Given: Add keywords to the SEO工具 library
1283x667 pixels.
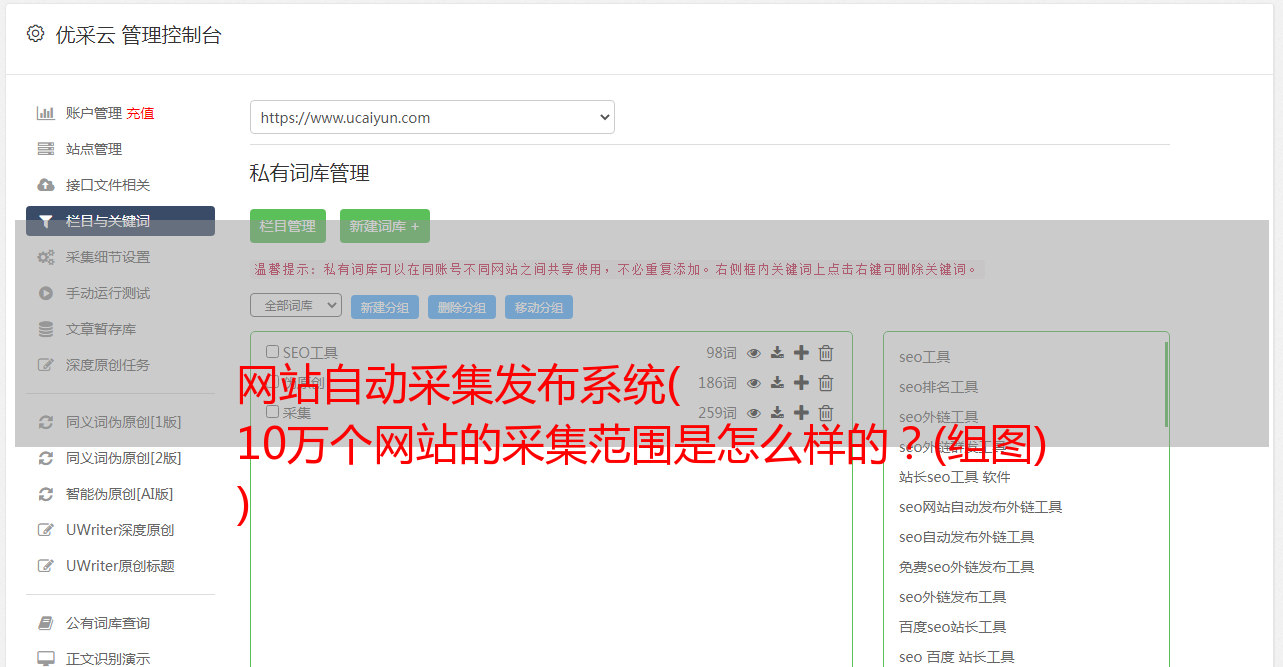Looking at the screenshot, I should click(x=801, y=352).
